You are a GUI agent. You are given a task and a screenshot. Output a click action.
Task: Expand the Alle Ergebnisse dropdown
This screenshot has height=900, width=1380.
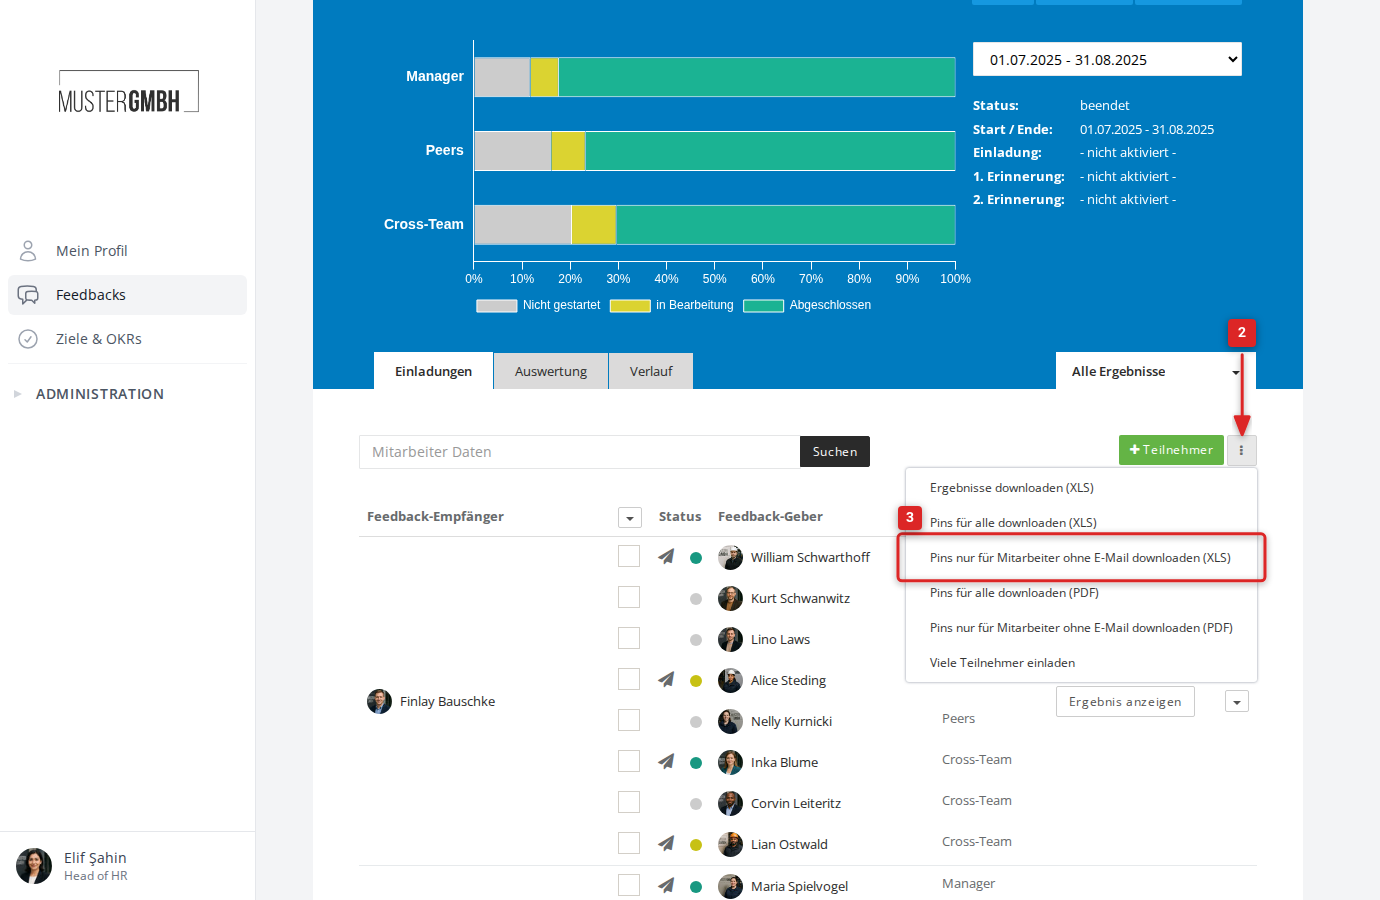[x=1155, y=371]
